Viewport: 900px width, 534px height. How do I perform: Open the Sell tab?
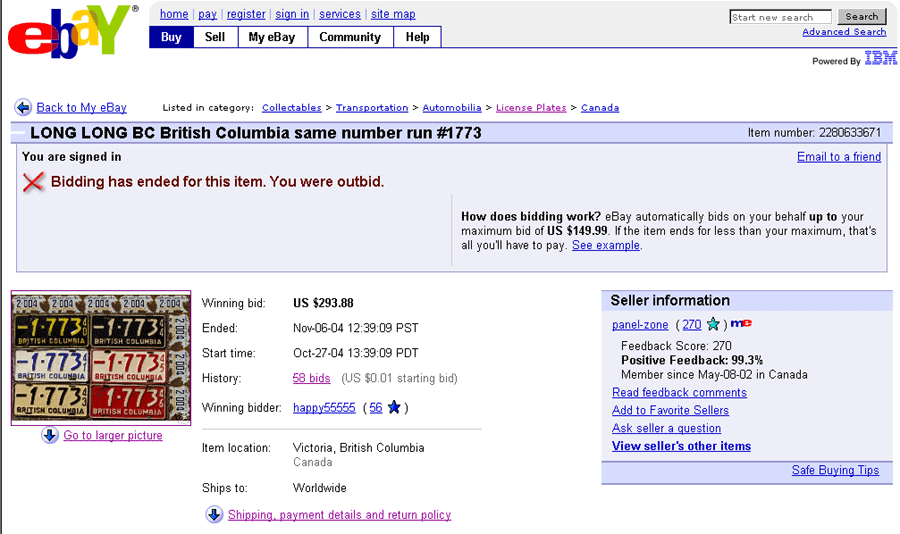[215, 37]
